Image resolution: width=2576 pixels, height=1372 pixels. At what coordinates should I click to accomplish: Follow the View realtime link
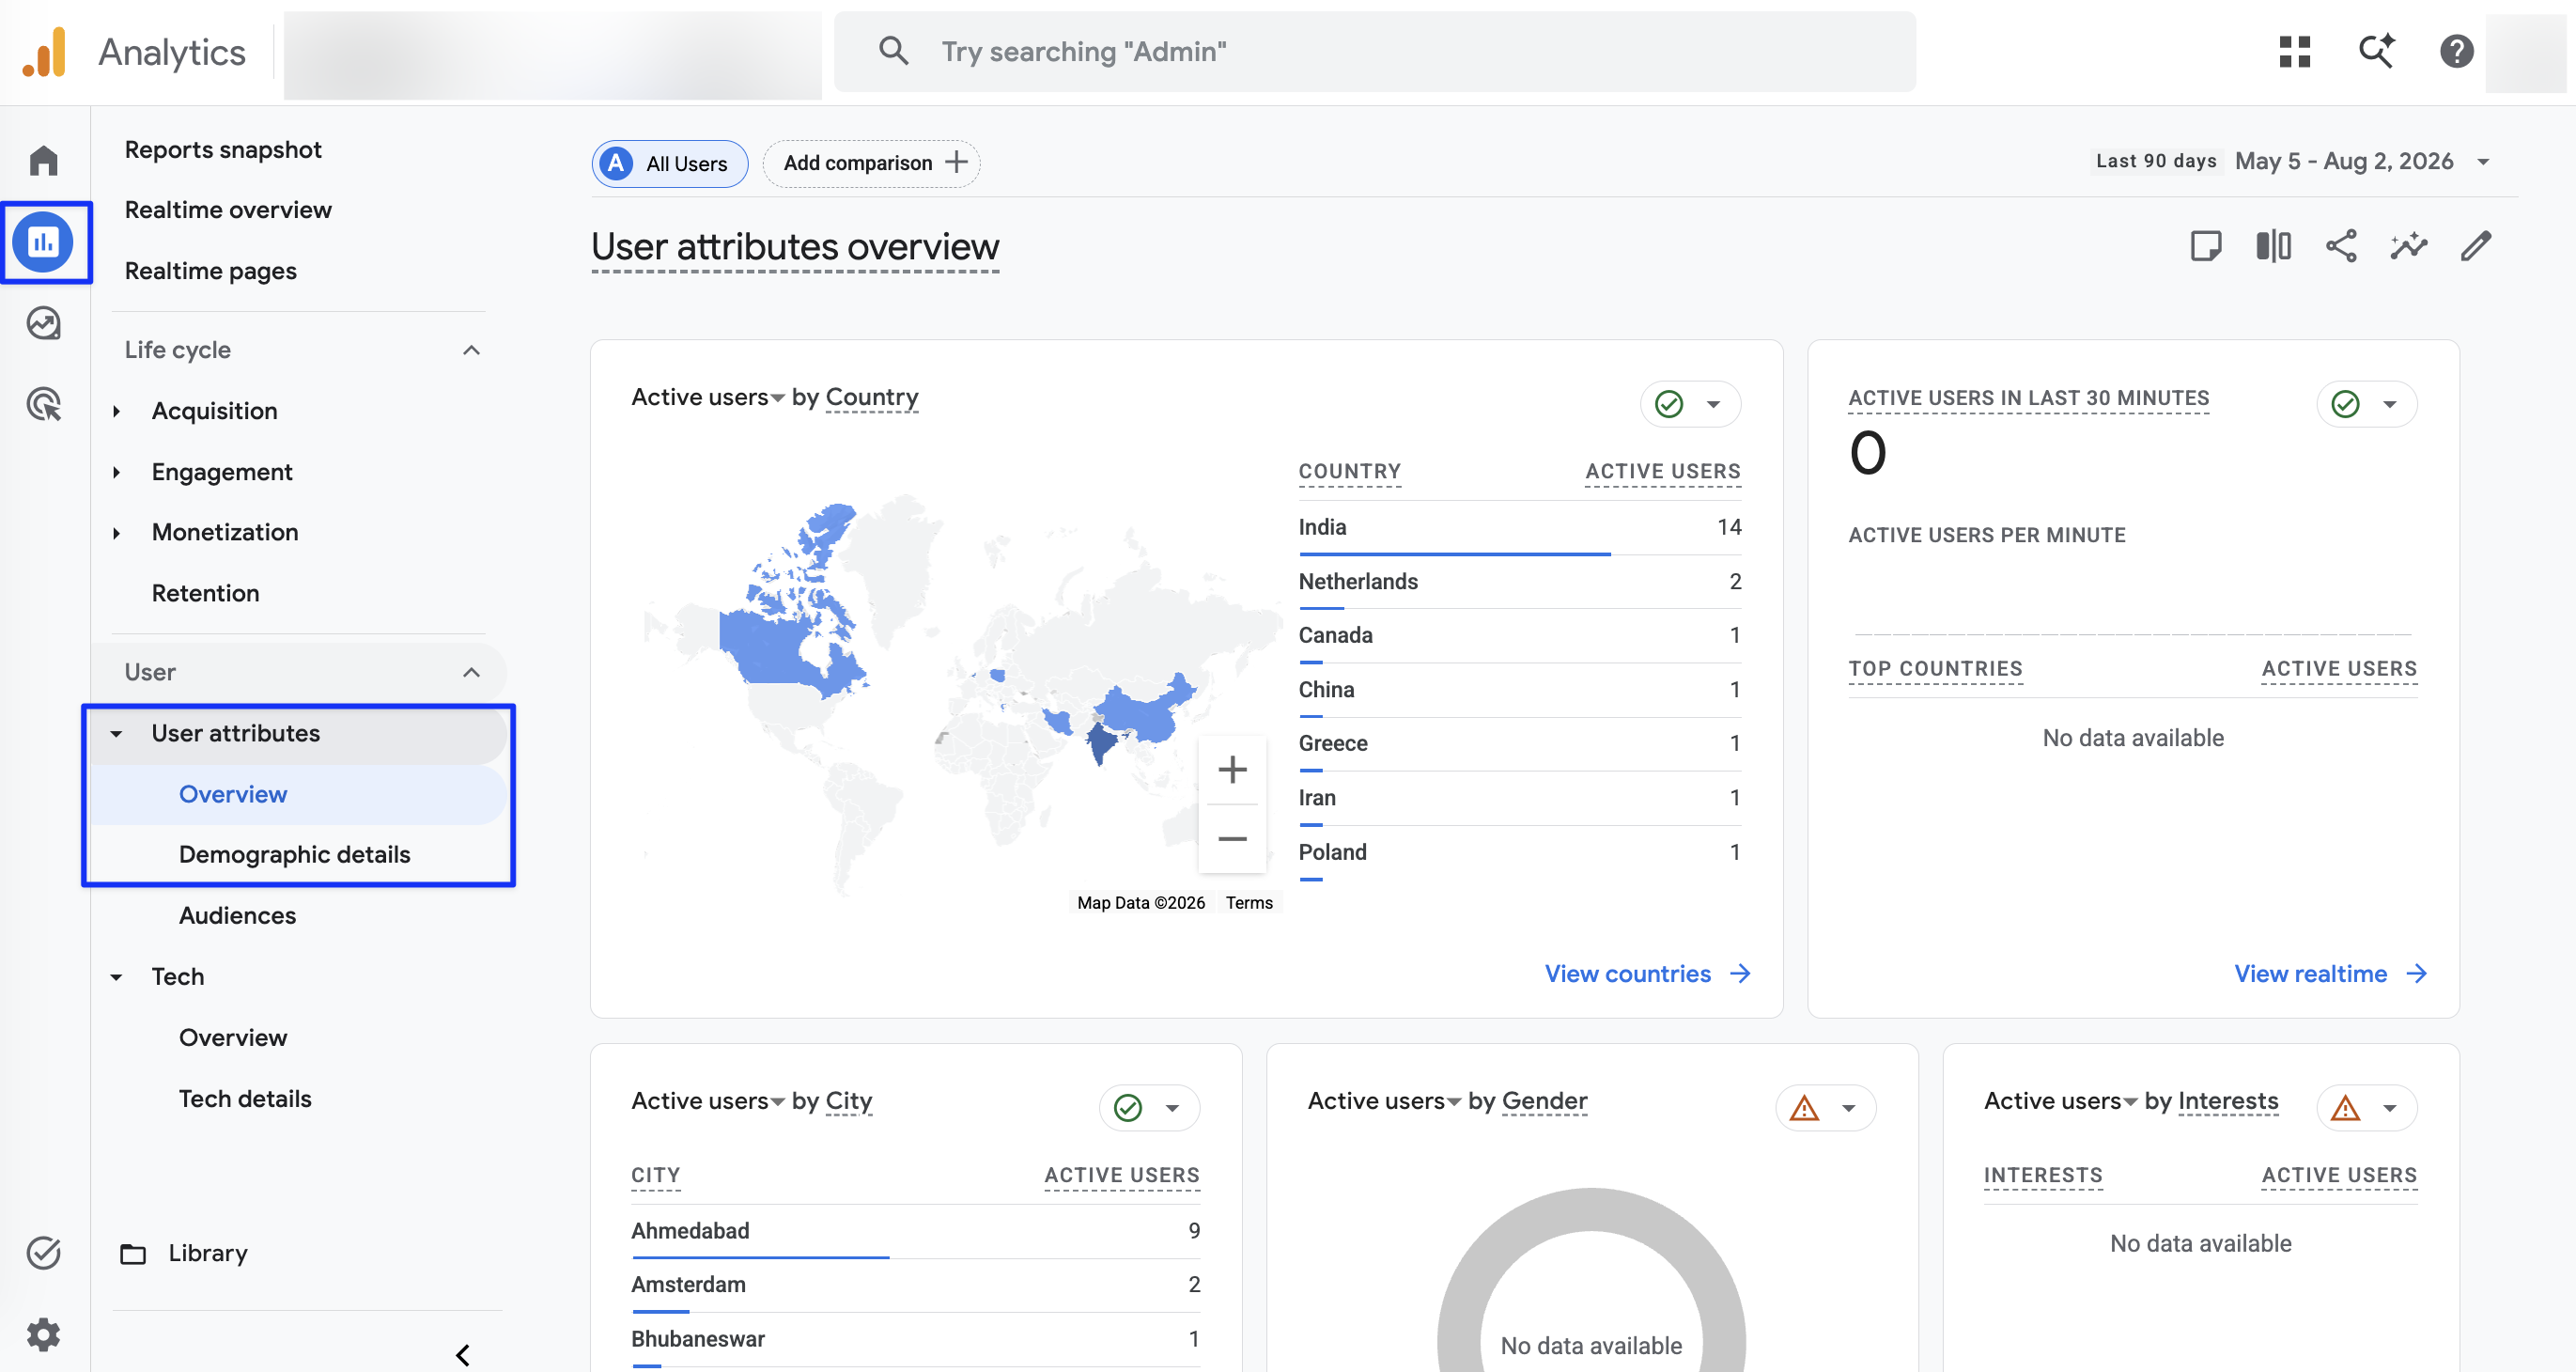2330,974
